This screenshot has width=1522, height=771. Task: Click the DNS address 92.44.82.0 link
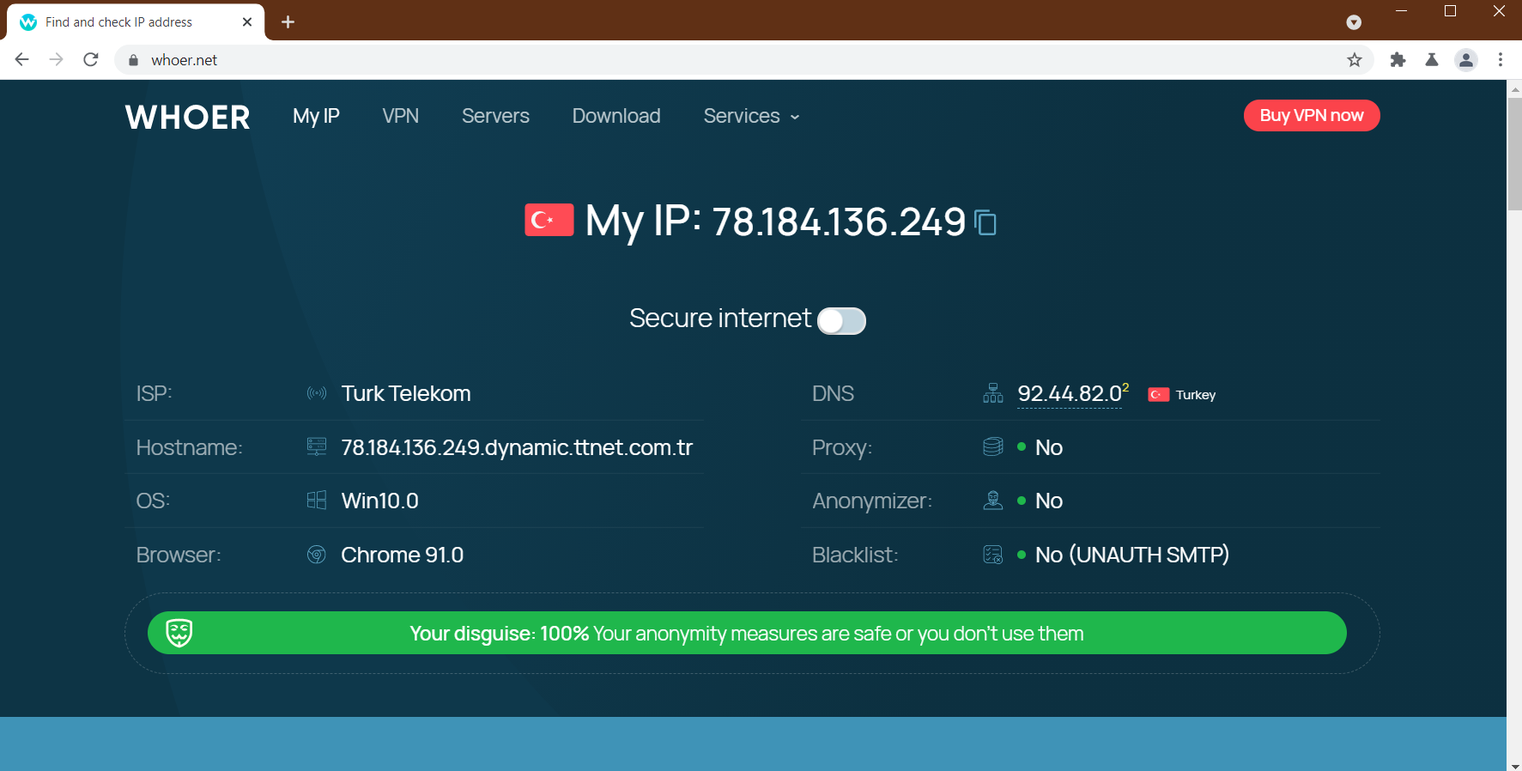pos(1069,394)
